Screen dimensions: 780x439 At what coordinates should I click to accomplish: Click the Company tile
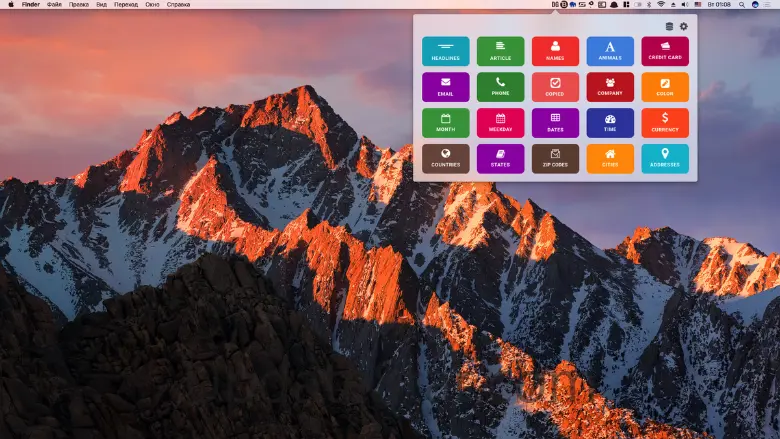tap(610, 87)
